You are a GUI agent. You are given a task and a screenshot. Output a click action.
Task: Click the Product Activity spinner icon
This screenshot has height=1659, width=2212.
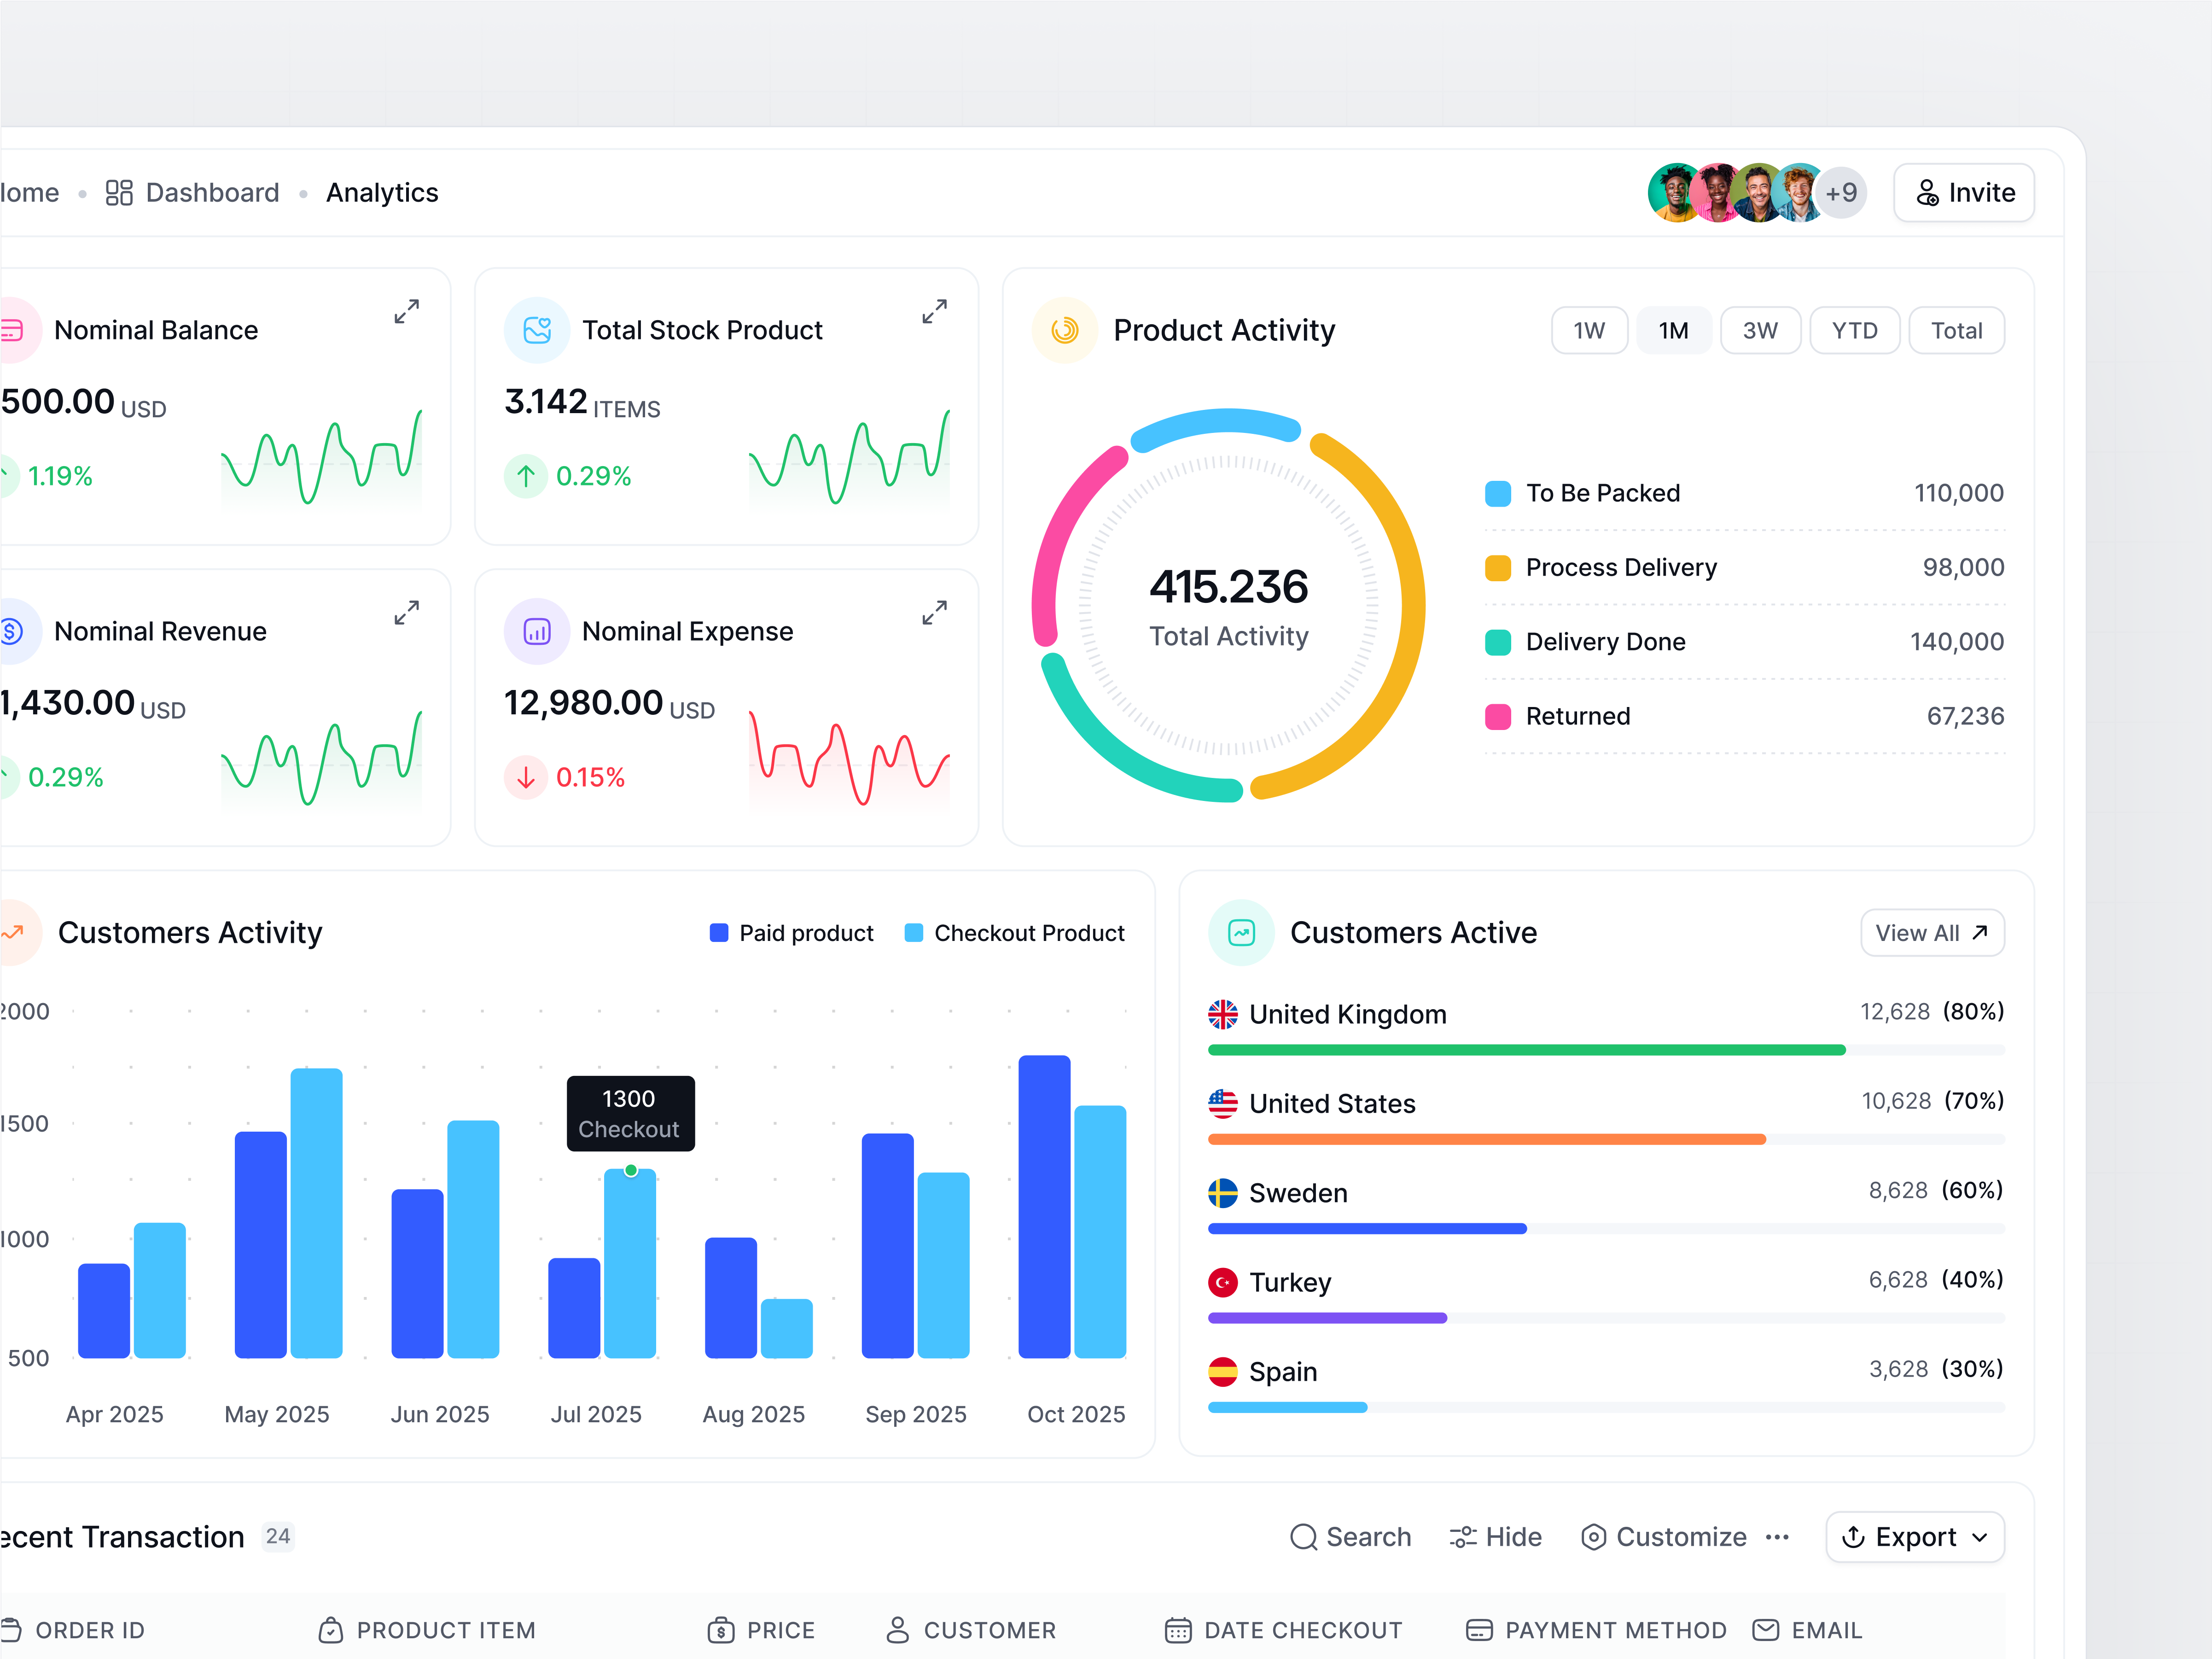click(x=1065, y=330)
